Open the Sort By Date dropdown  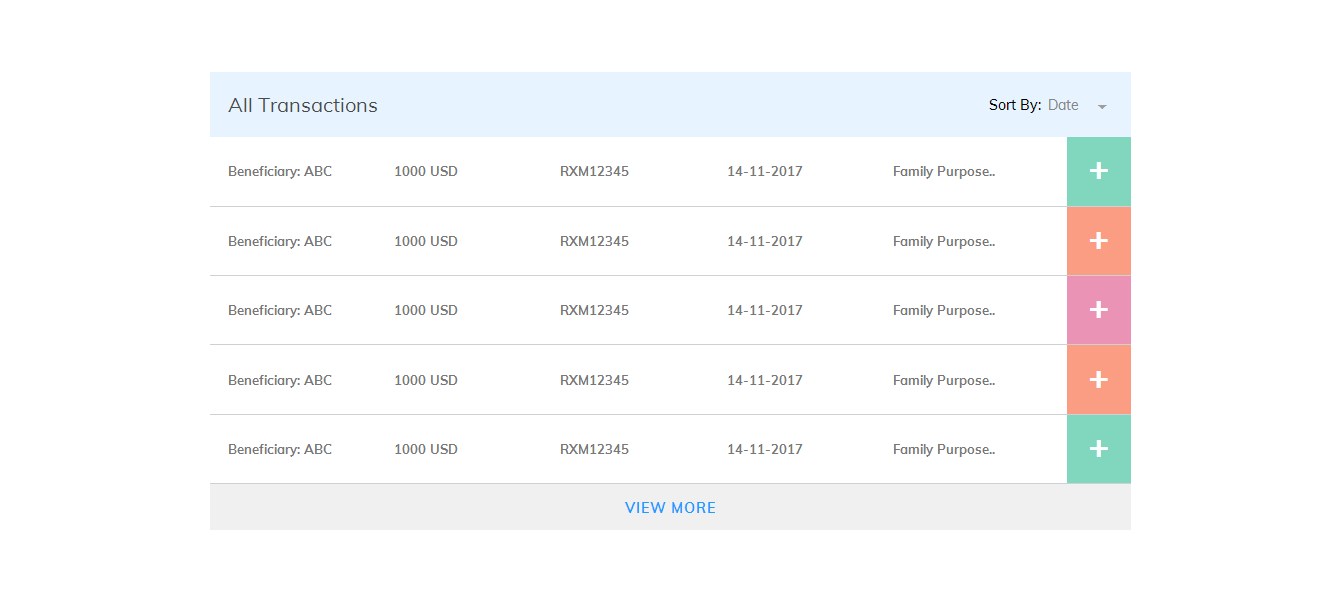(x=1077, y=105)
